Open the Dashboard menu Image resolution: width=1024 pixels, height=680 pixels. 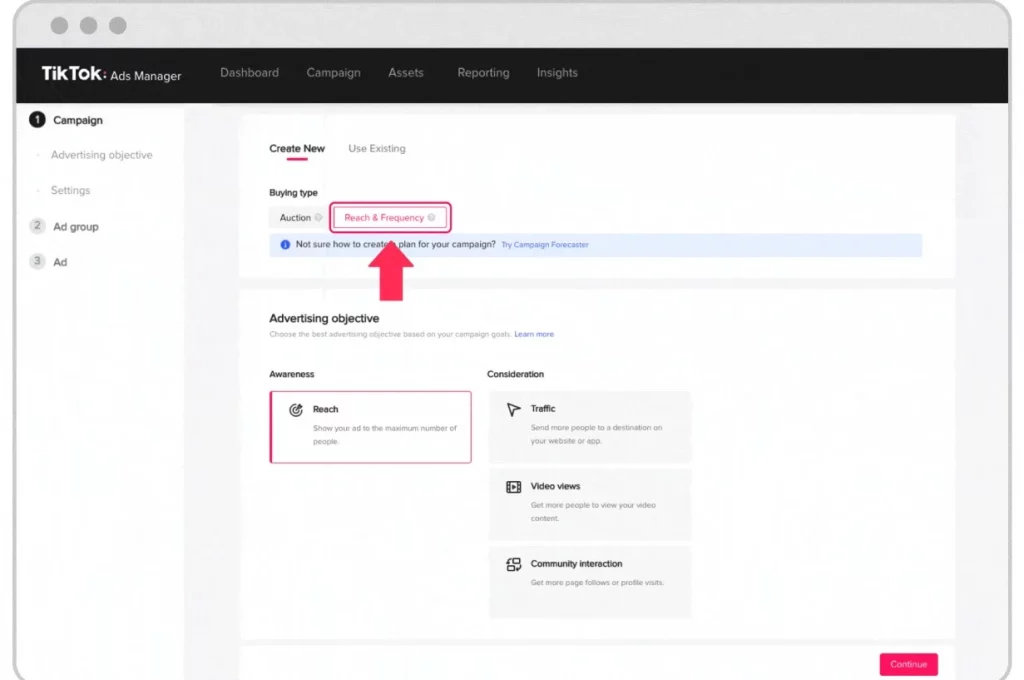249,73
